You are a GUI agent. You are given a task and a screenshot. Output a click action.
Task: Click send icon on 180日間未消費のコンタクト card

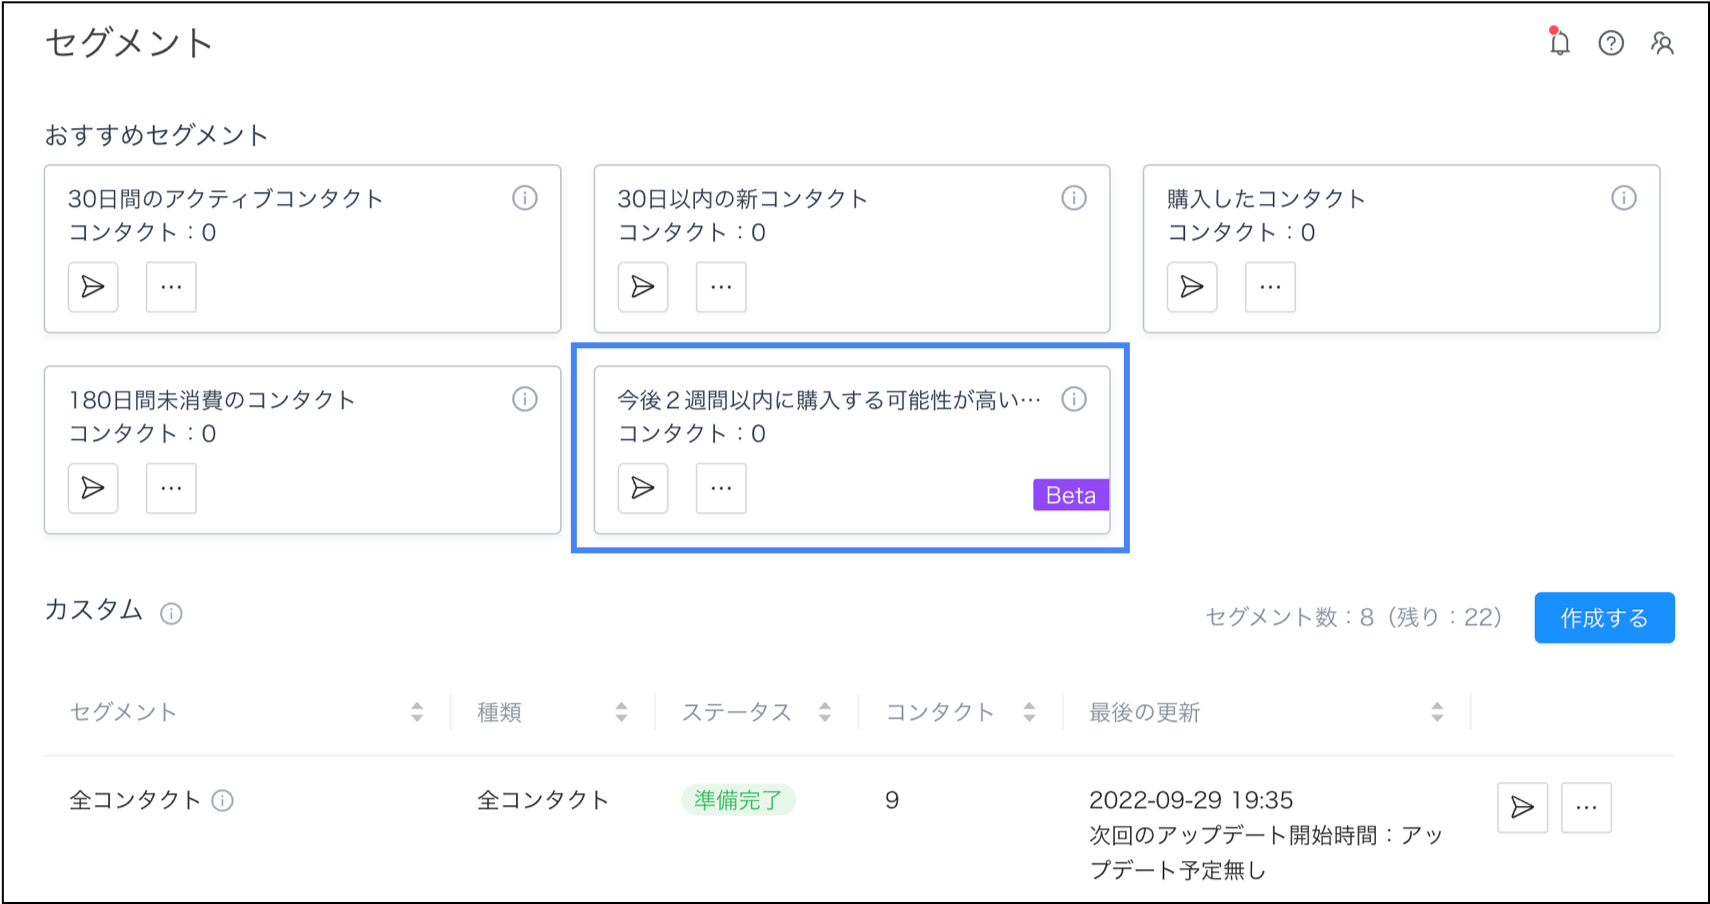pos(93,488)
